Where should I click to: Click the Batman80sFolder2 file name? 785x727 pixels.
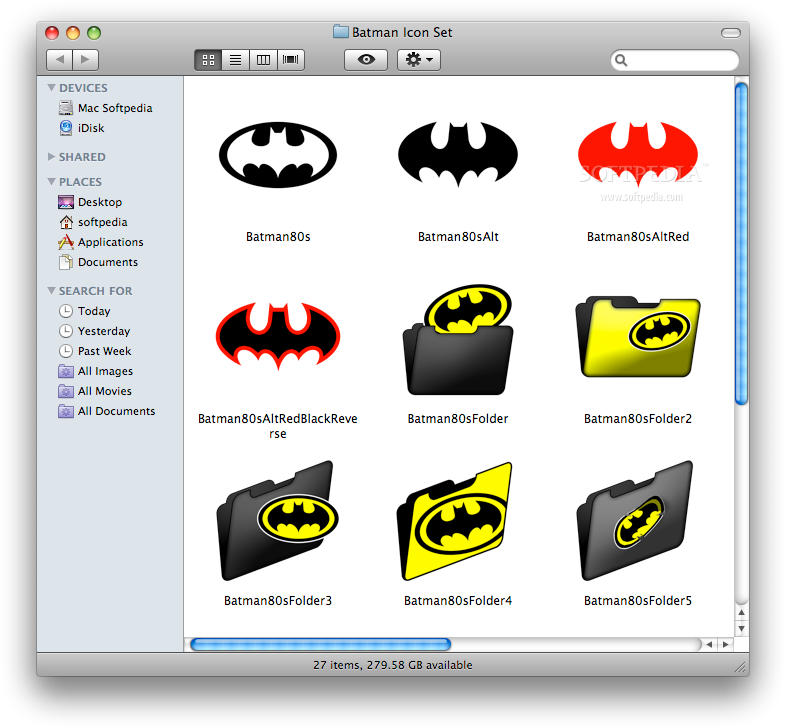(x=638, y=419)
